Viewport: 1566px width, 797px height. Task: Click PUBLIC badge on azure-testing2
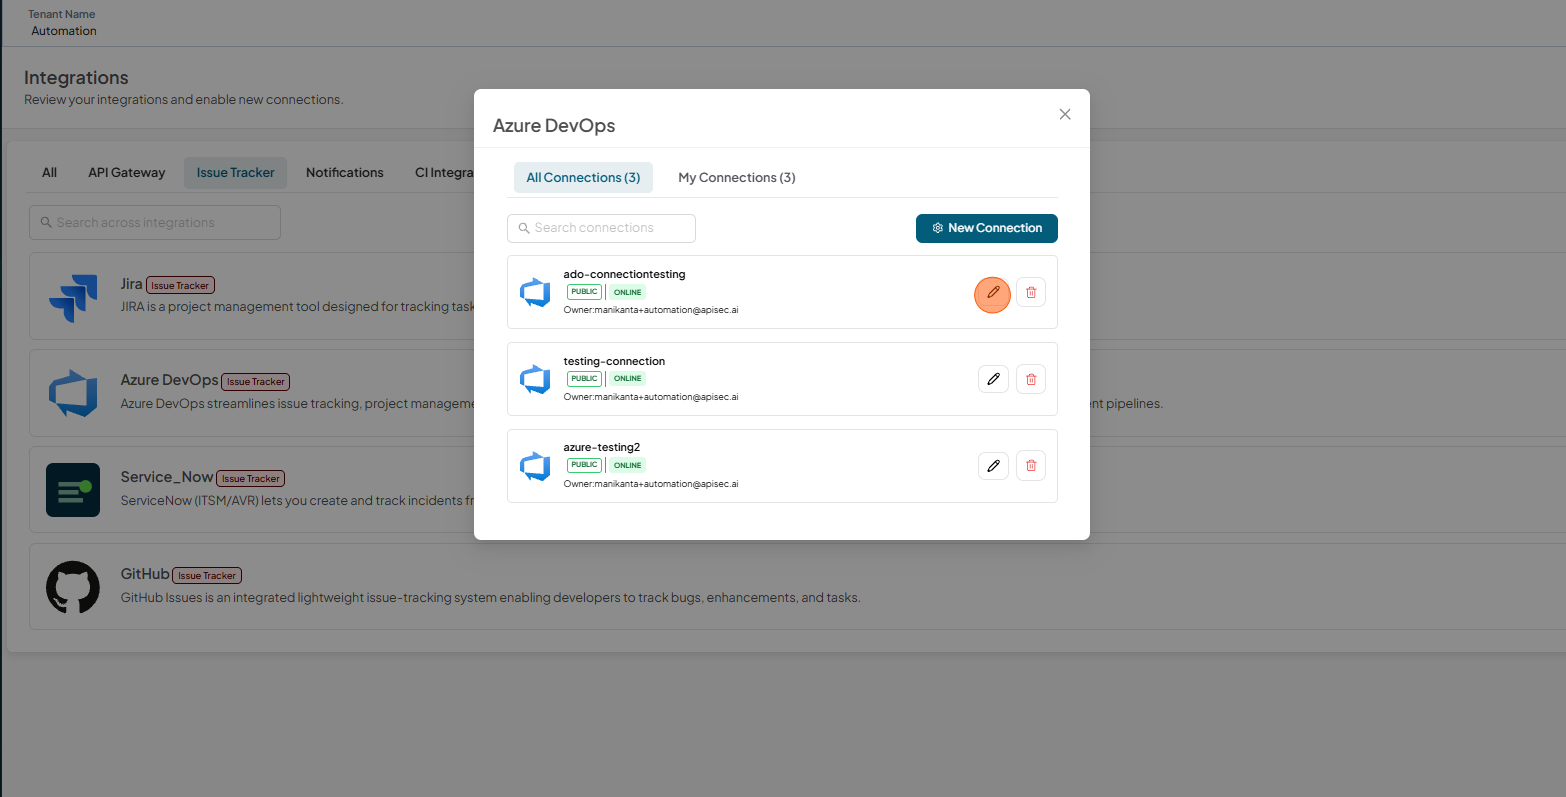(584, 465)
